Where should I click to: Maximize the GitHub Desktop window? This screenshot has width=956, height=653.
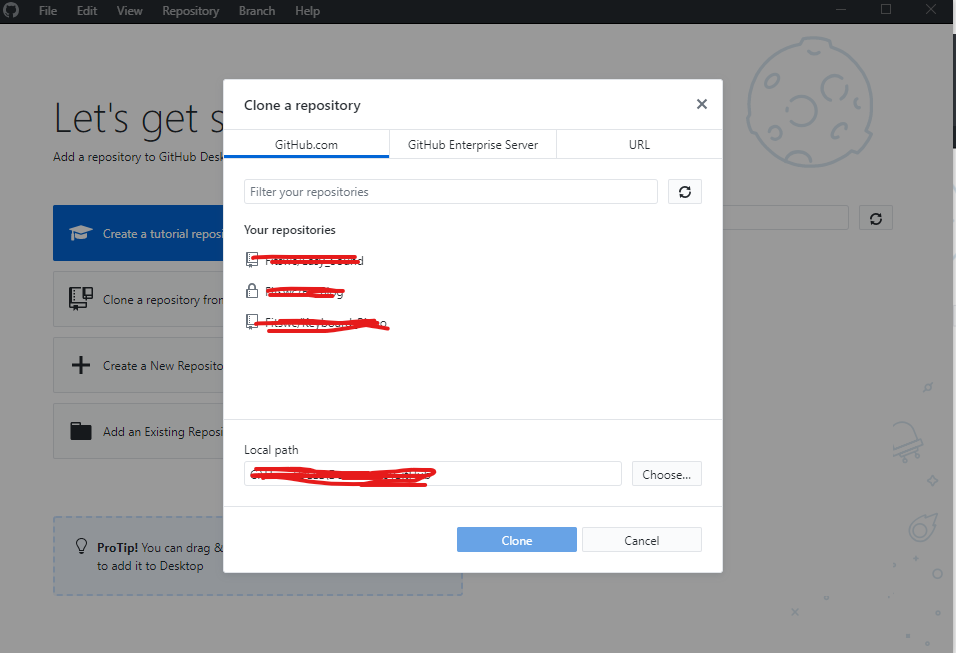[x=886, y=9]
